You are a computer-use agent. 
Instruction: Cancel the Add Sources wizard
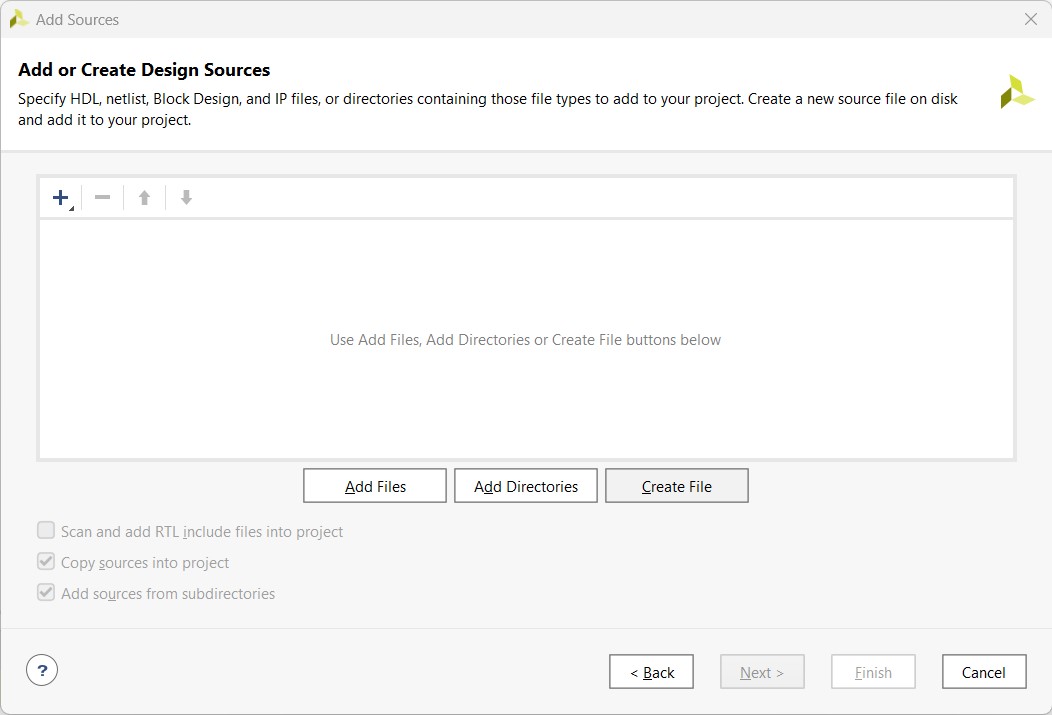[x=984, y=671]
